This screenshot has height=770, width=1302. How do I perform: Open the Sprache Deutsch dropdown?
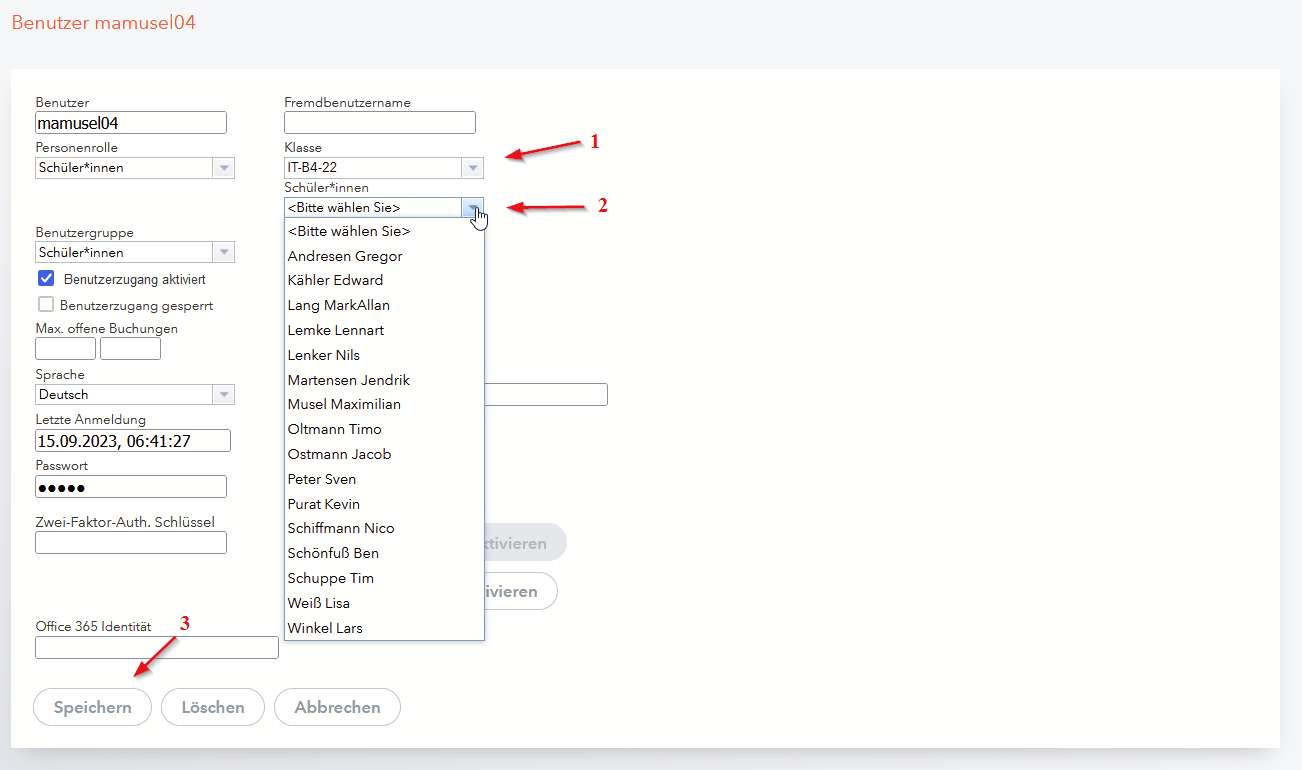click(135, 395)
